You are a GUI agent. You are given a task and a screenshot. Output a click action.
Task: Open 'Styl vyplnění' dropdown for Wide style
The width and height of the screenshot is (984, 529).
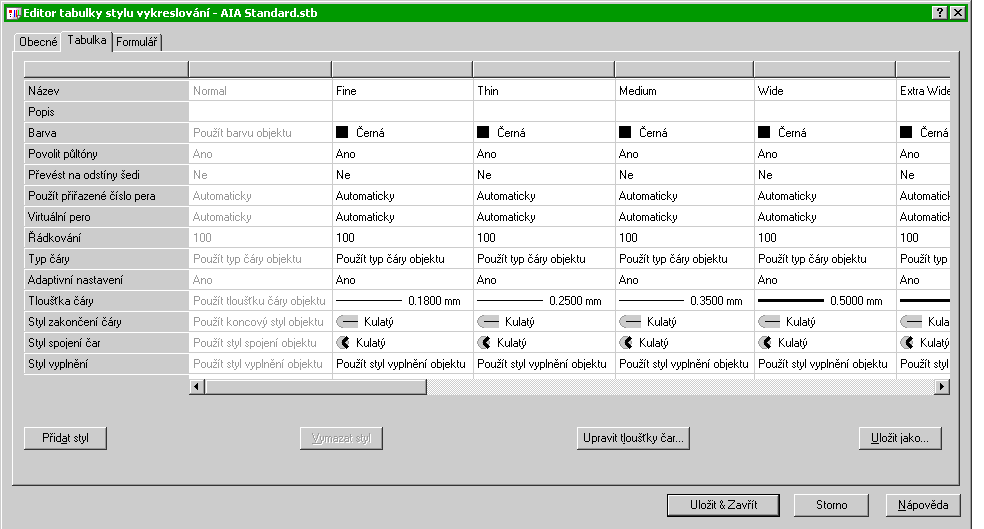click(824, 364)
